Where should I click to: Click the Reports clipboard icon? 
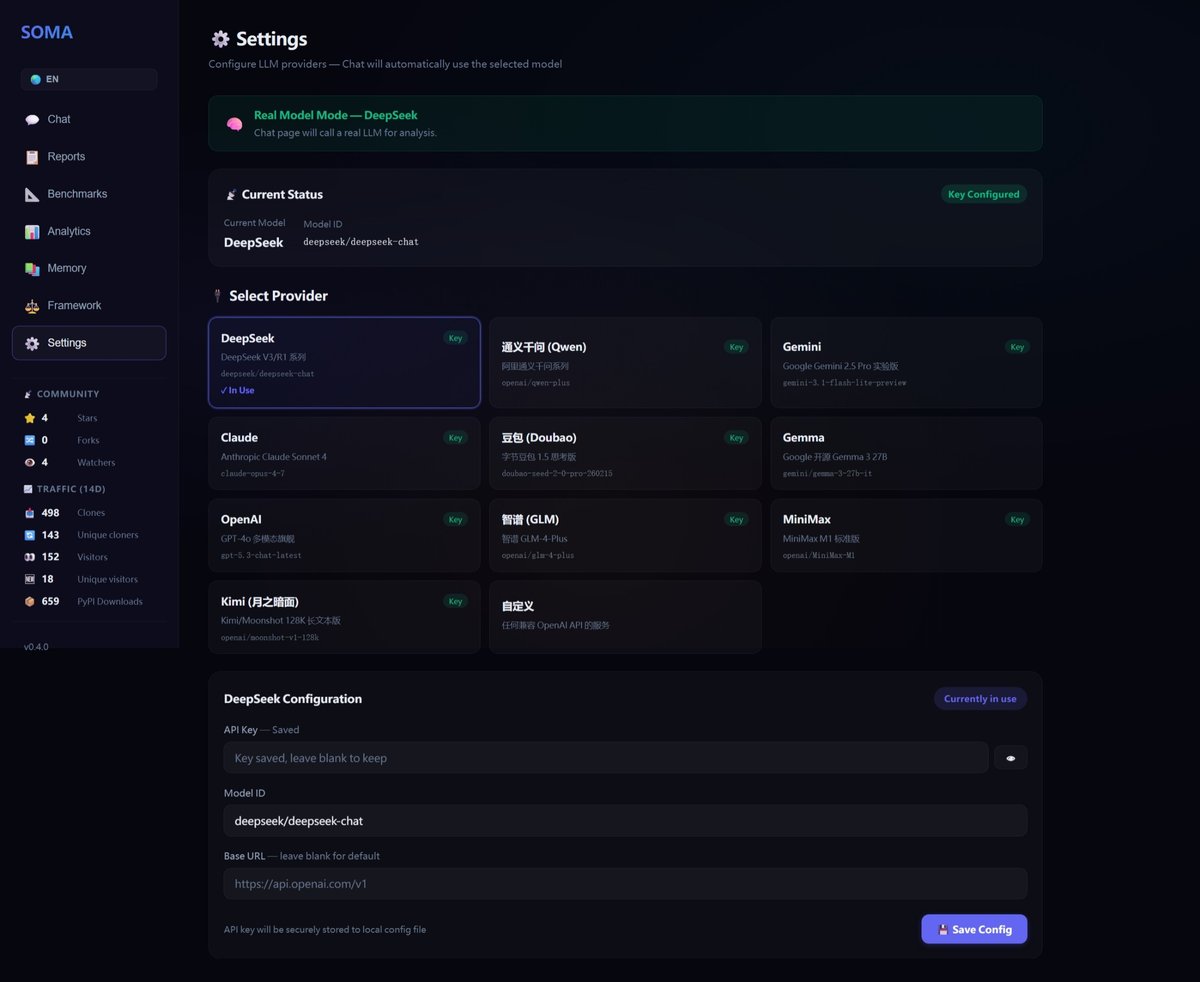tap(32, 157)
